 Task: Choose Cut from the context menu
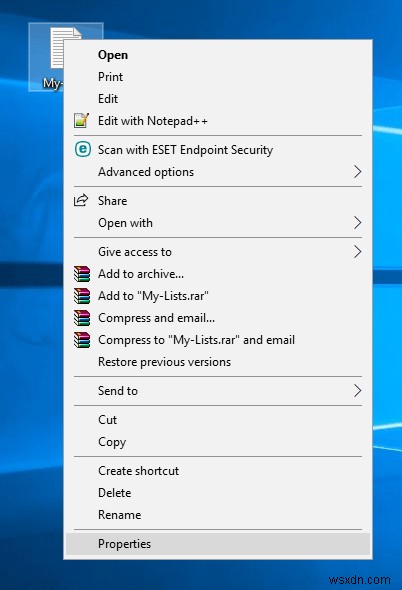pos(218,420)
